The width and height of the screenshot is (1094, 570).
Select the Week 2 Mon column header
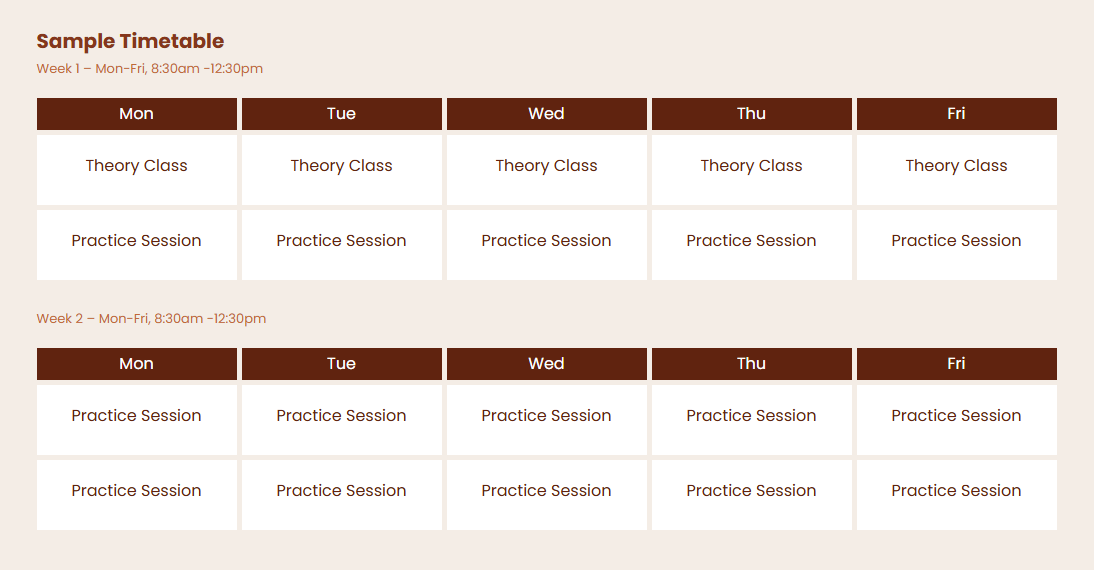(137, 364)
